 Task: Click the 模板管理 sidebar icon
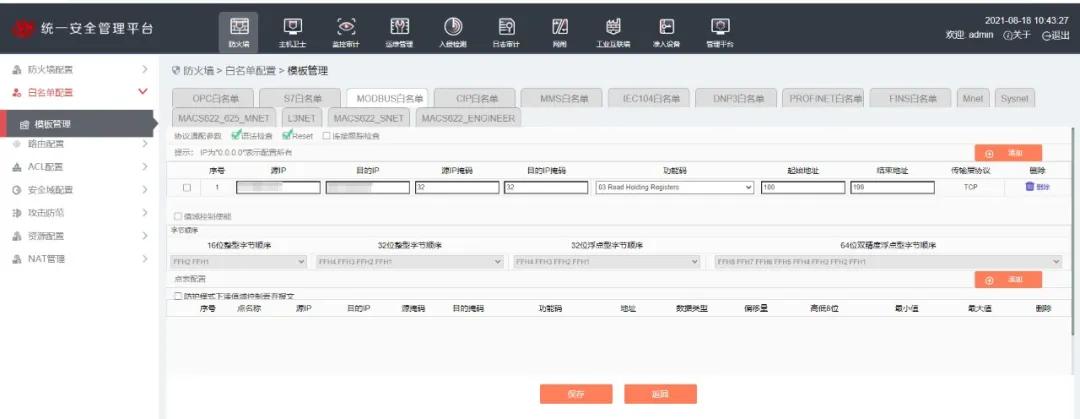coord(24,125)
